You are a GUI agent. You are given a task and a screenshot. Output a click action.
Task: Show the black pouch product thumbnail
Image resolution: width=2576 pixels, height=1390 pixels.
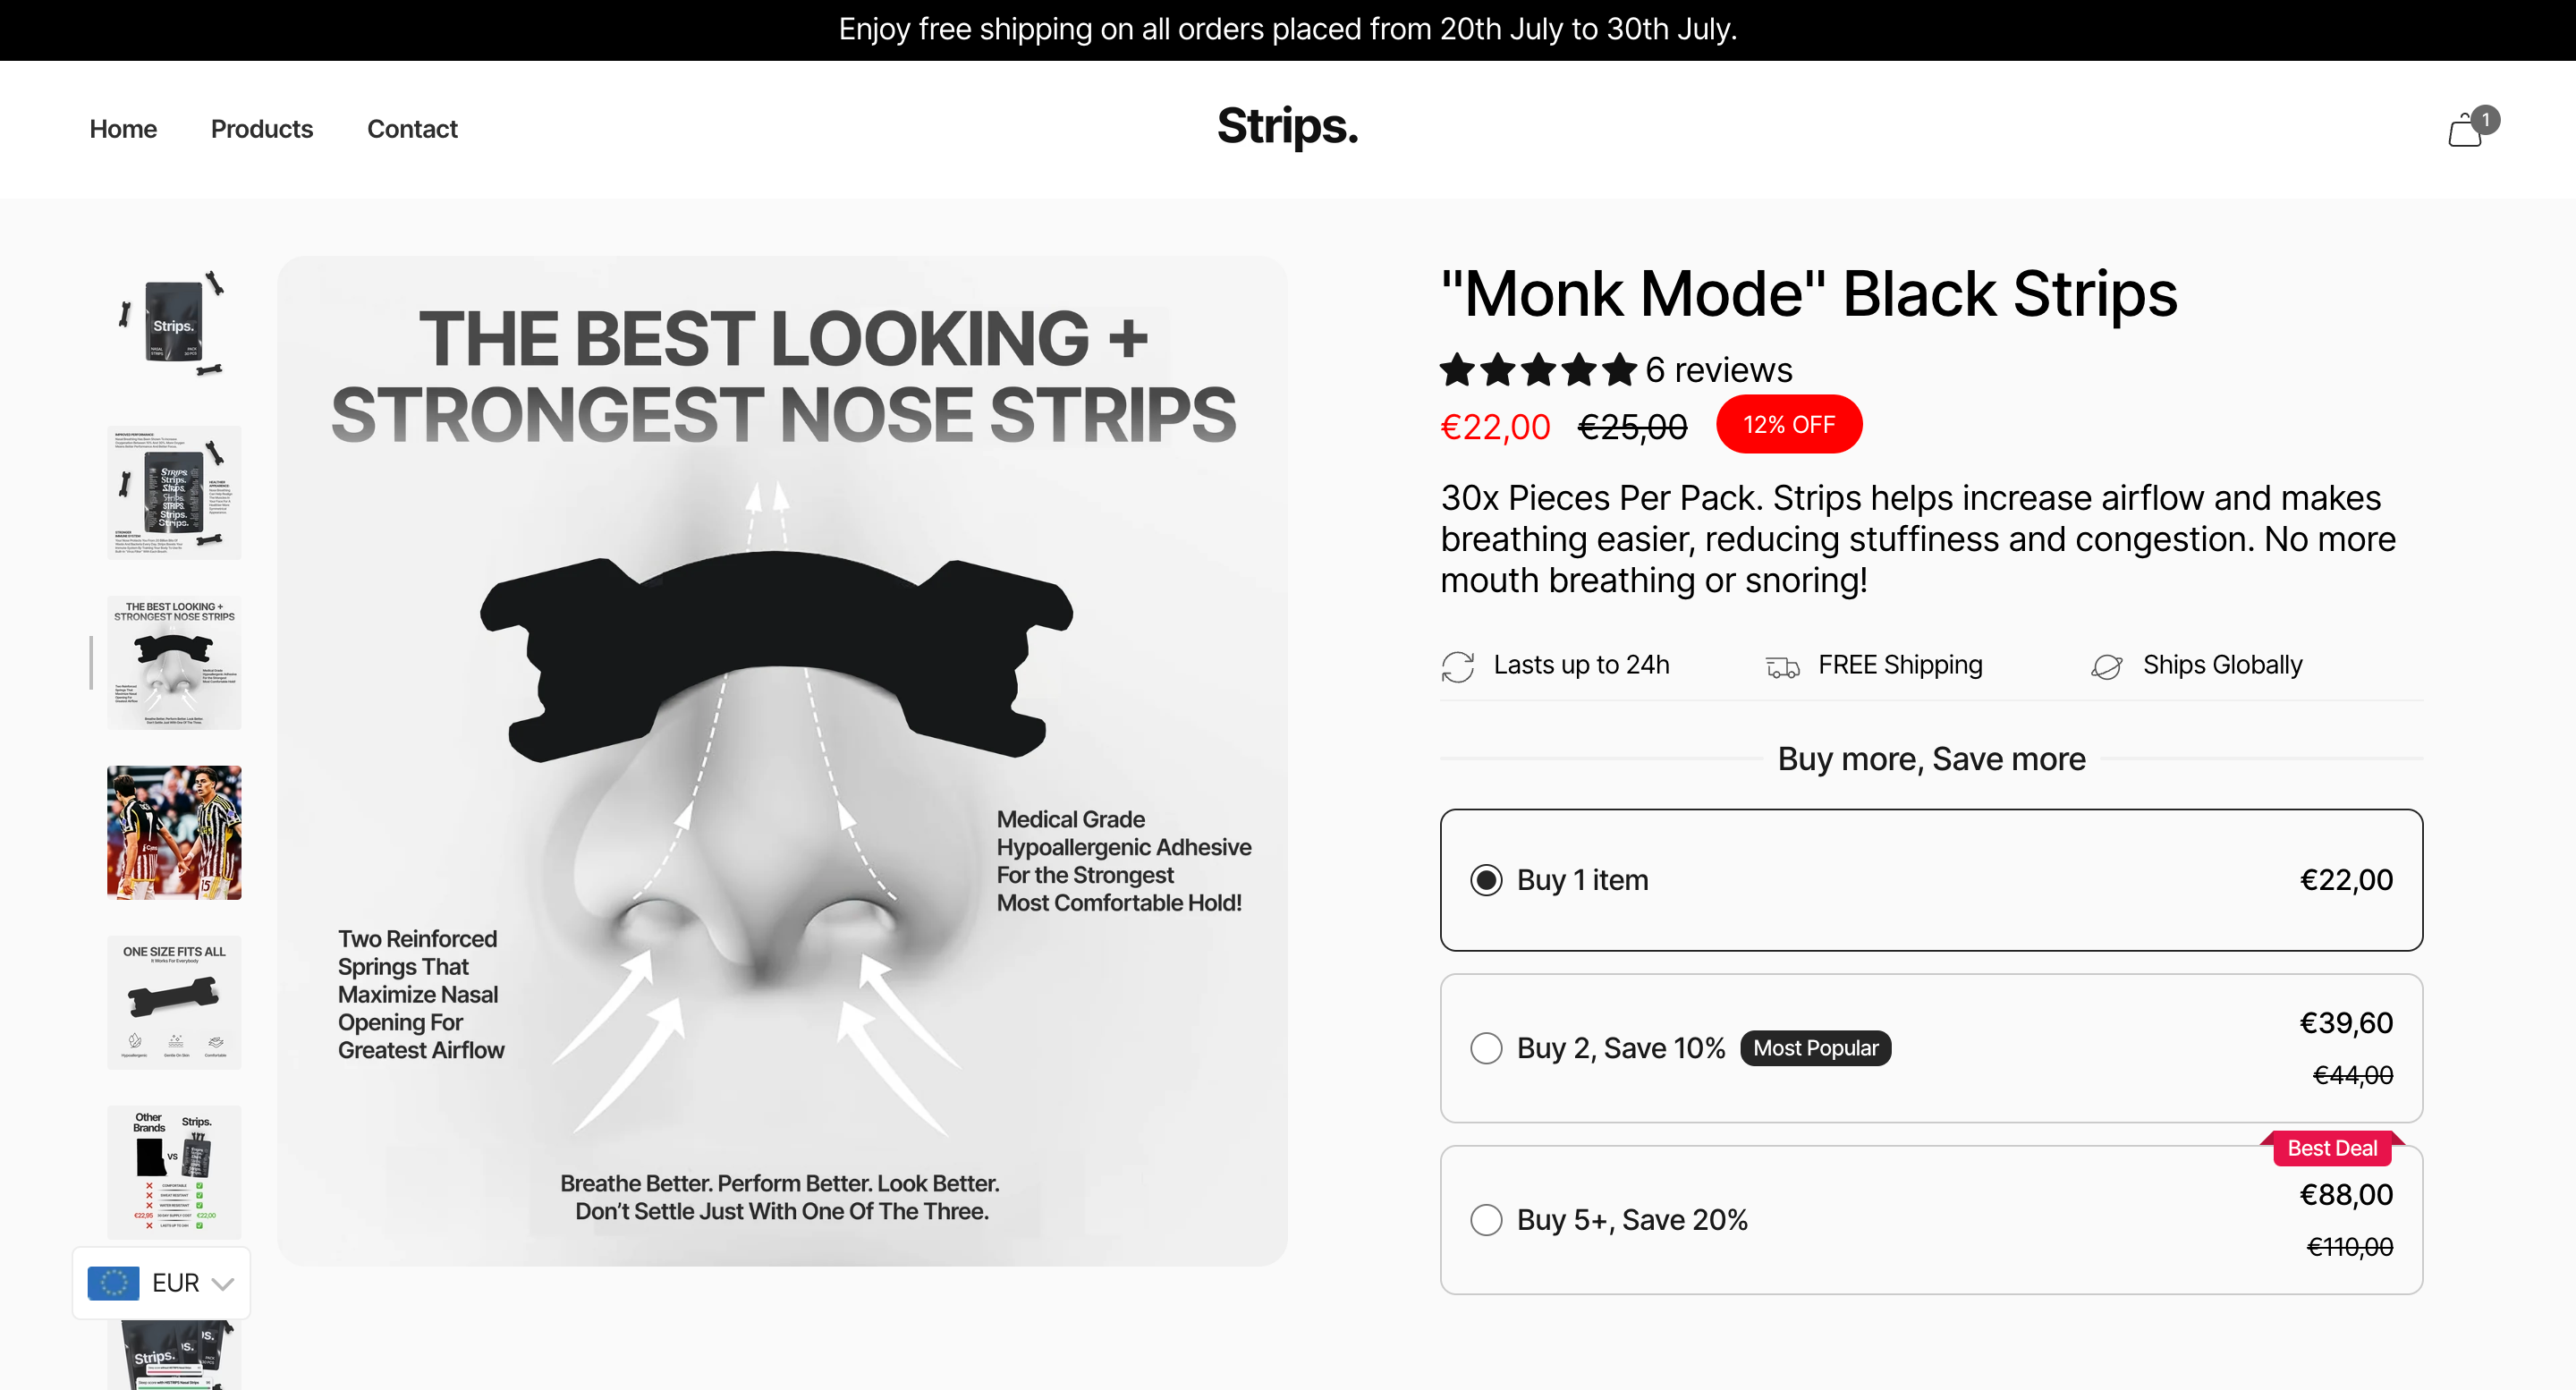click(174, 323)
